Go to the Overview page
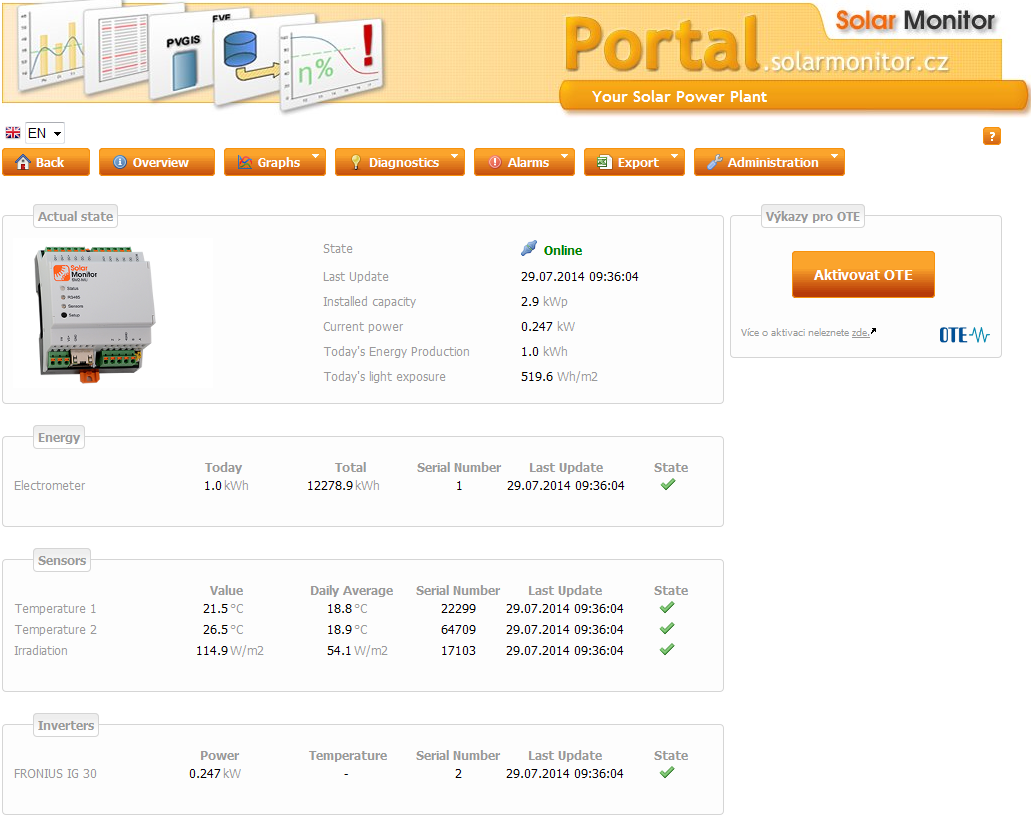 point(156,162)
